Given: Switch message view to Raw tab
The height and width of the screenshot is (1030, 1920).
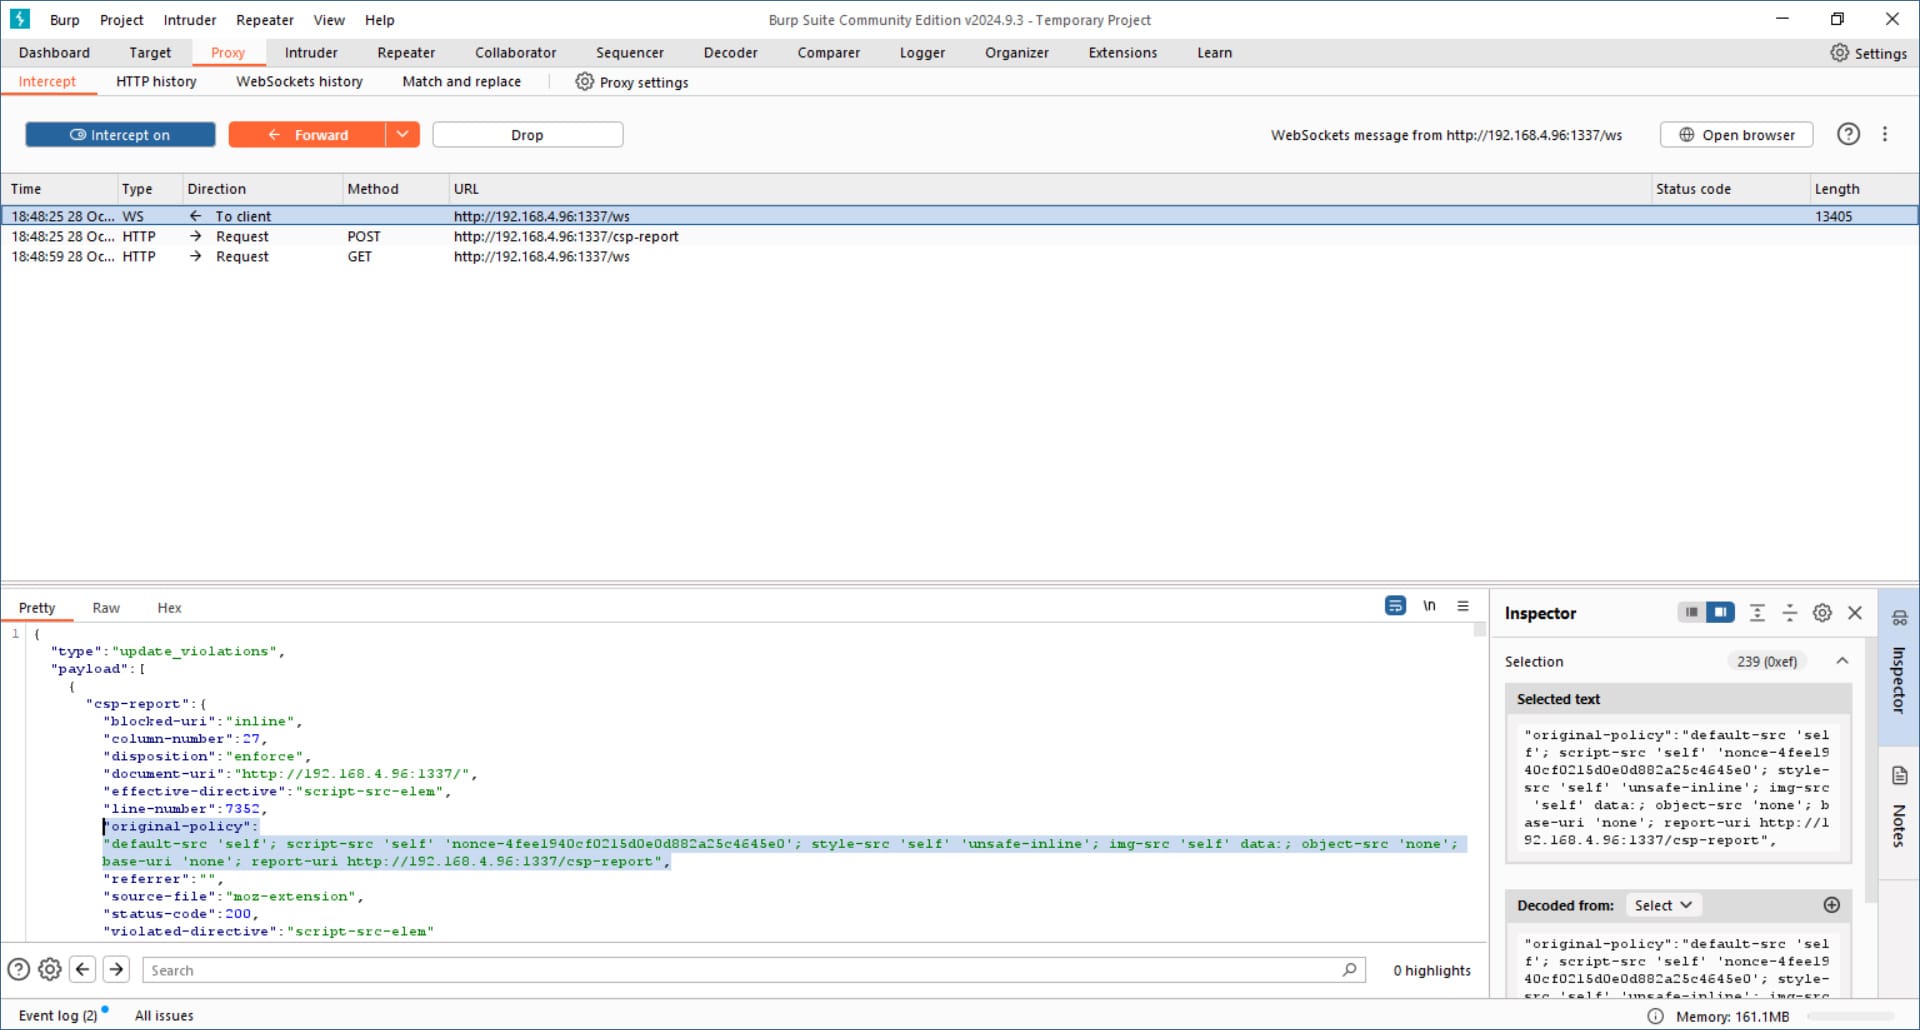Looking at the screenshot, I should [x=106, y=608].
